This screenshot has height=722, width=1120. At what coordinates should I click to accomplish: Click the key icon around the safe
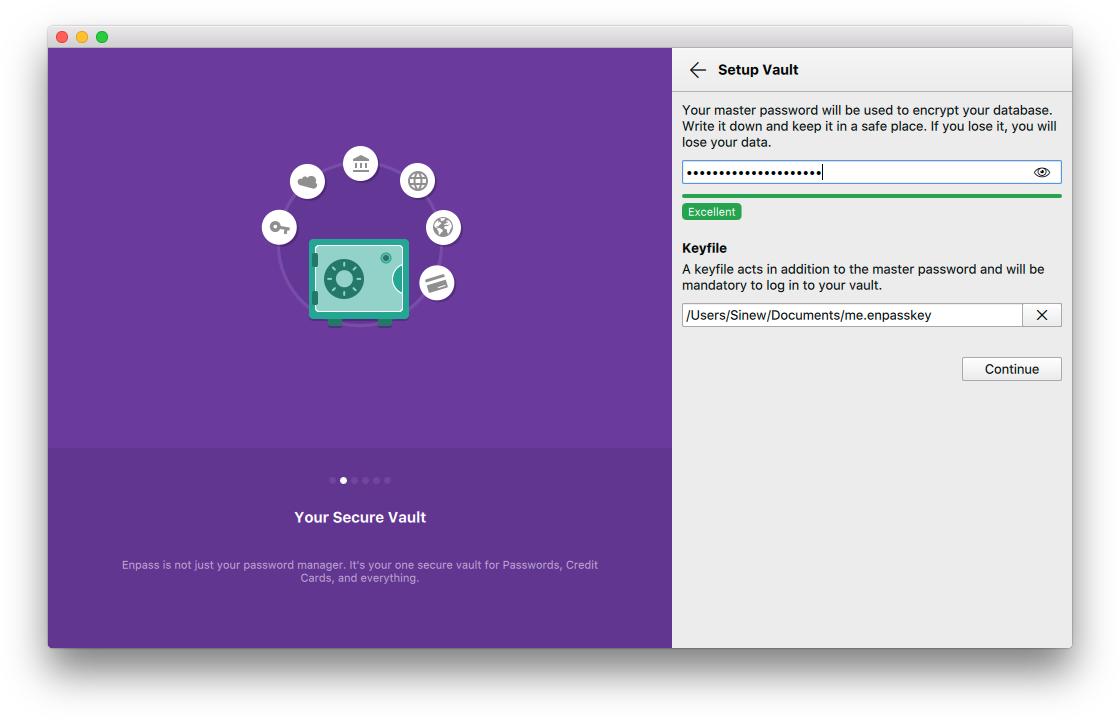pos(279,228)
